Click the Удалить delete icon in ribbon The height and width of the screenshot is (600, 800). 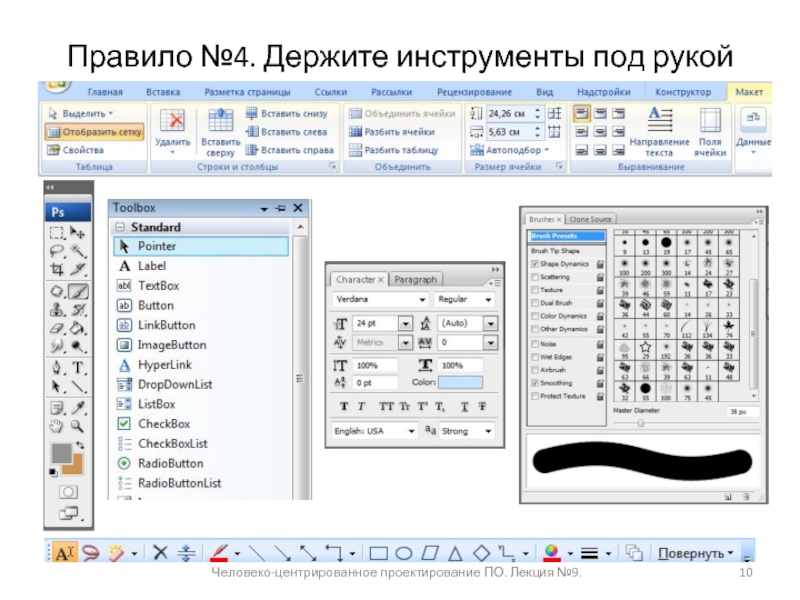click(172, 120)
